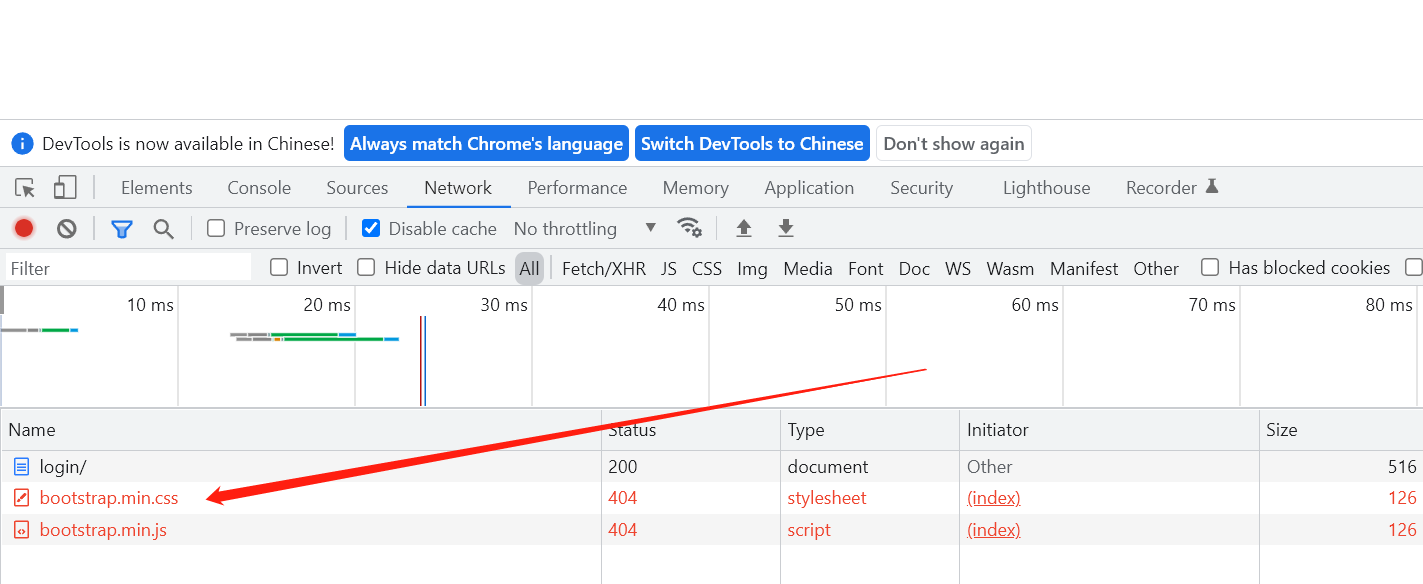Import HAR file upload icon
Image resolution: width=1423 pixels, height=584 pixels.
pyautogui.click(x=744, y=228)
